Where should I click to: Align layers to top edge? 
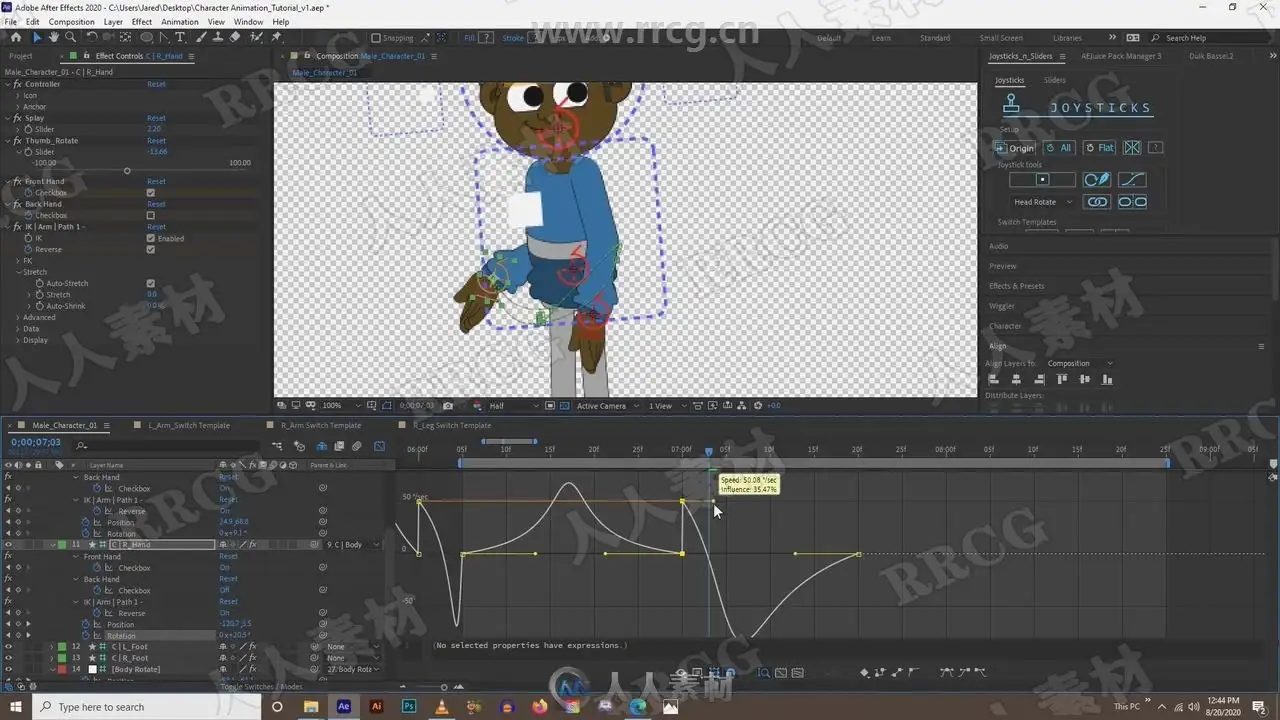coord(1062,380)
